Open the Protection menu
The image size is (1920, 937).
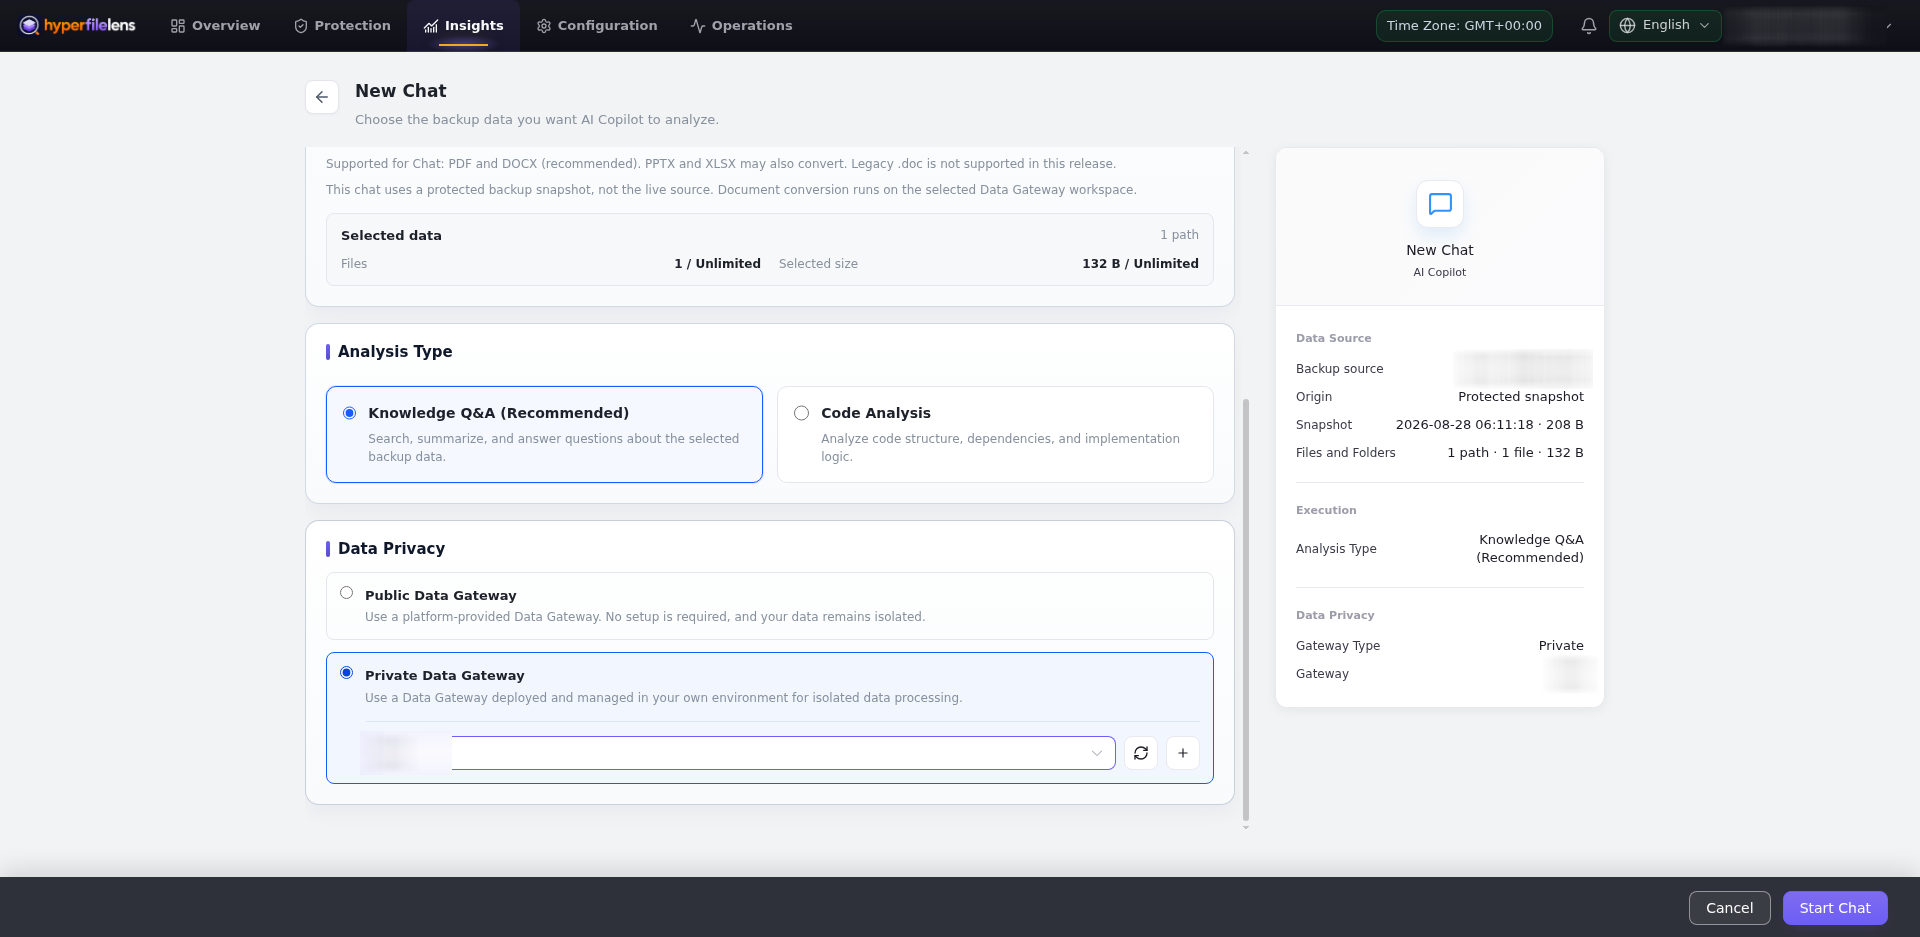[342, 26]
